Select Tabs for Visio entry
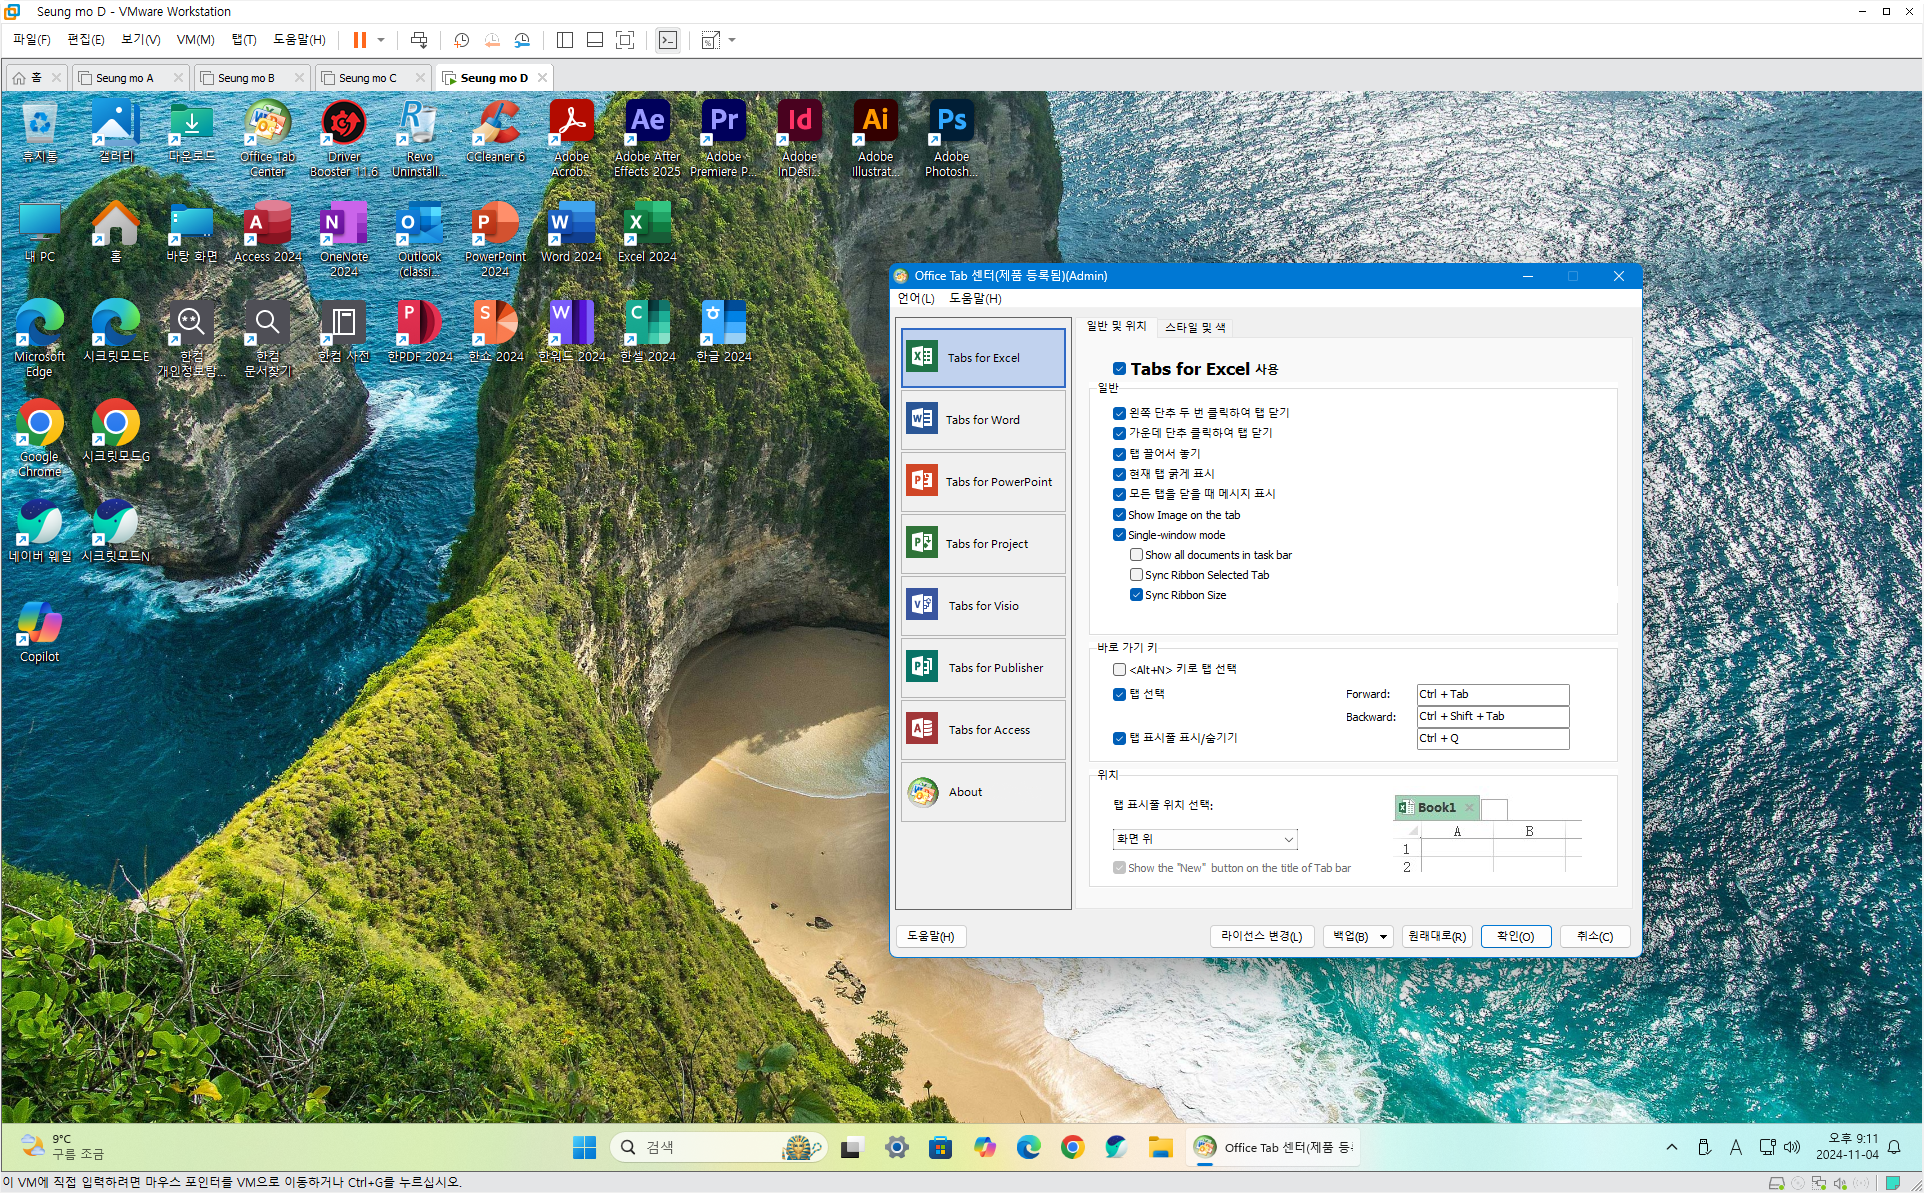 [x=982, y=606]
